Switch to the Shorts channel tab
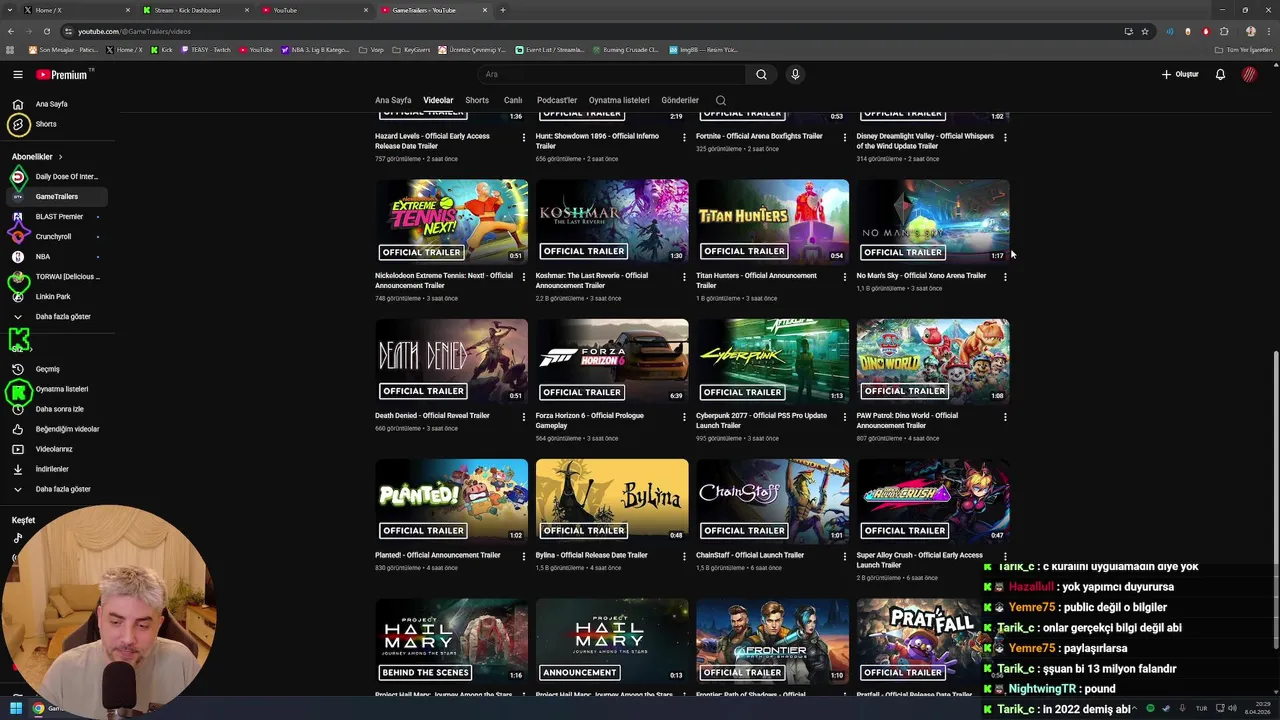The image size is (1280, 720). 477,100
